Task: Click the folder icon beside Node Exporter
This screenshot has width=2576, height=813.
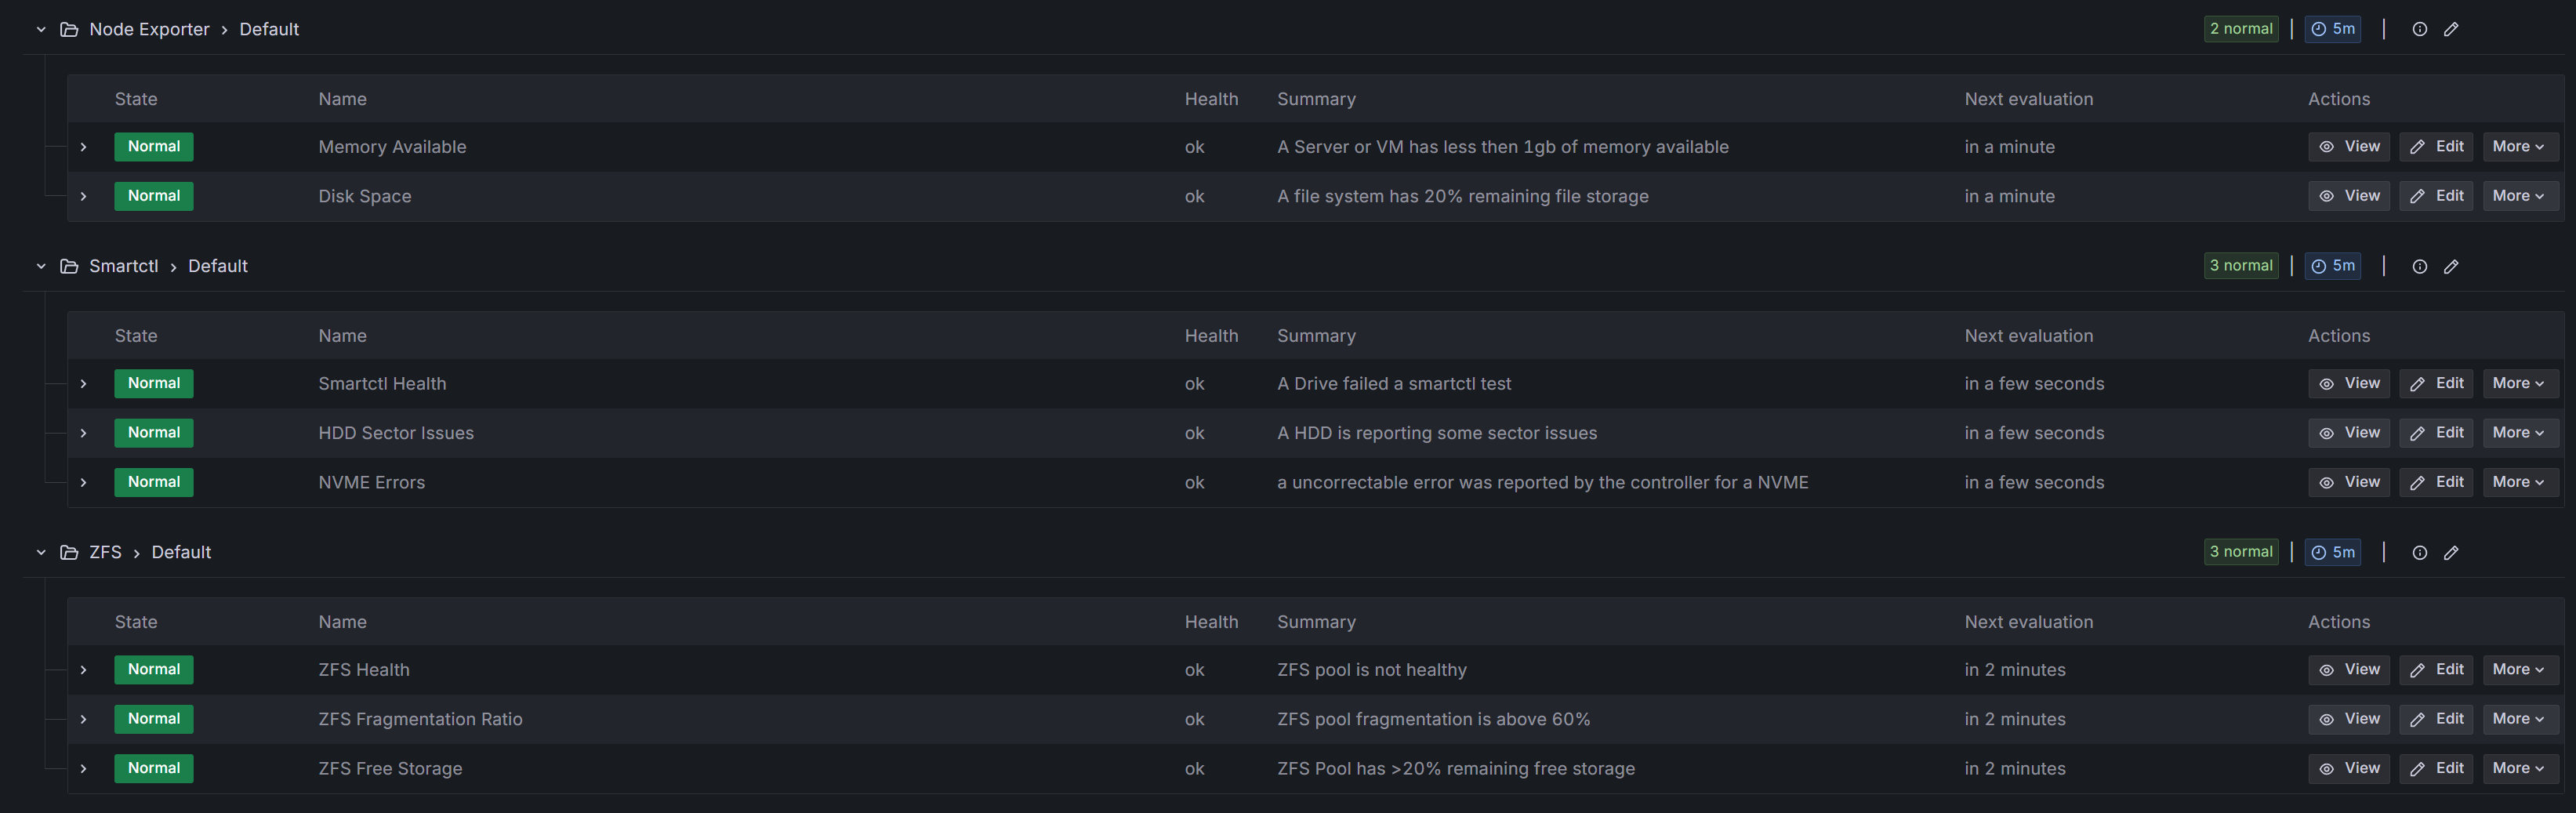Action: pos(69,29)
